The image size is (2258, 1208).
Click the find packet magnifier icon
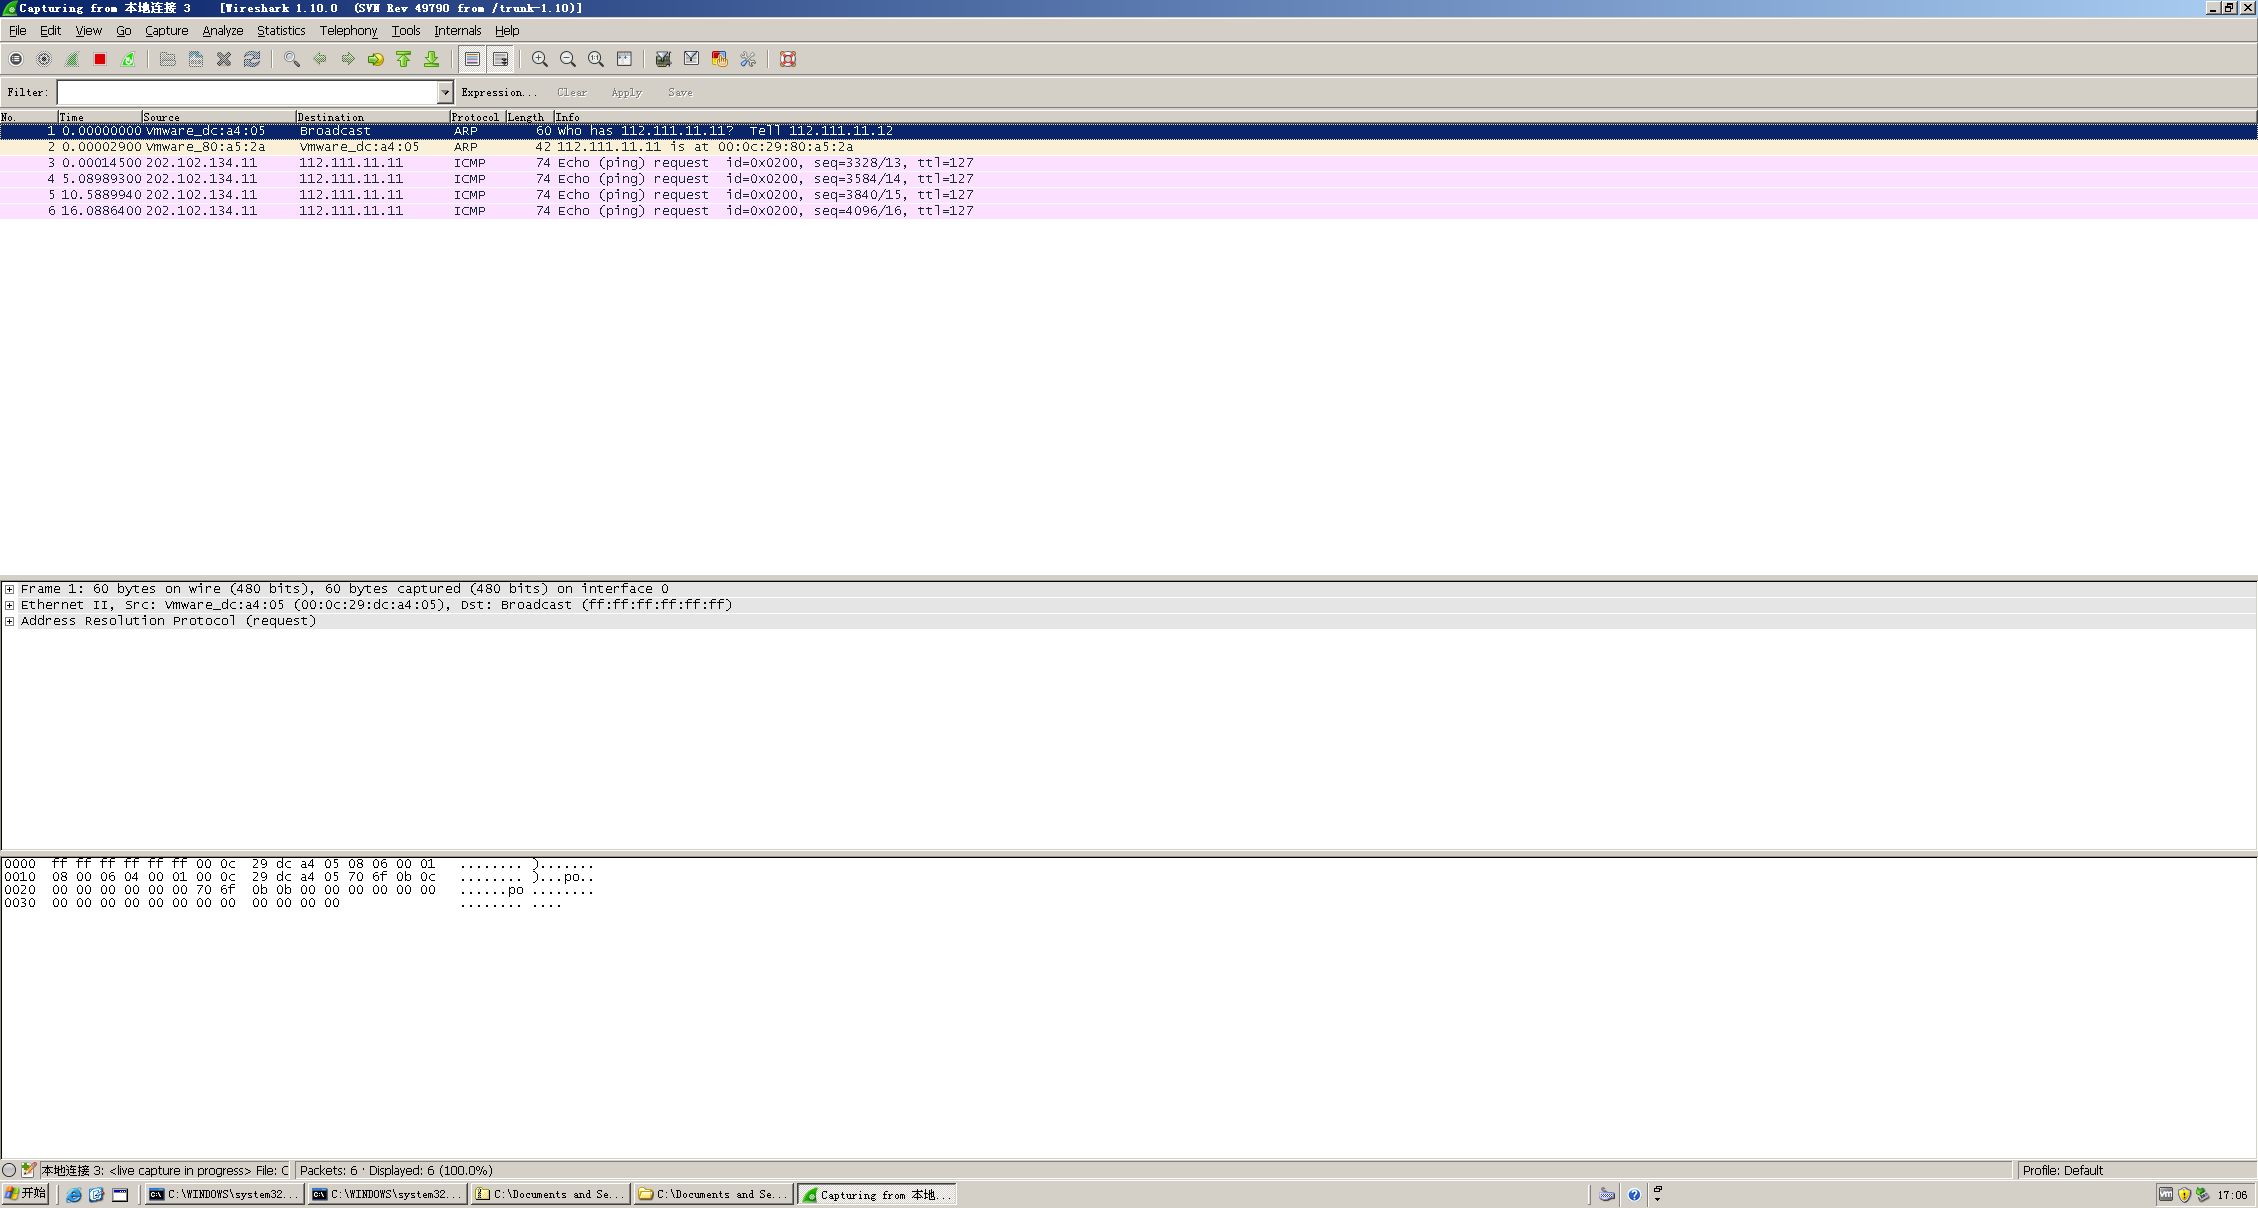(292, 59)
